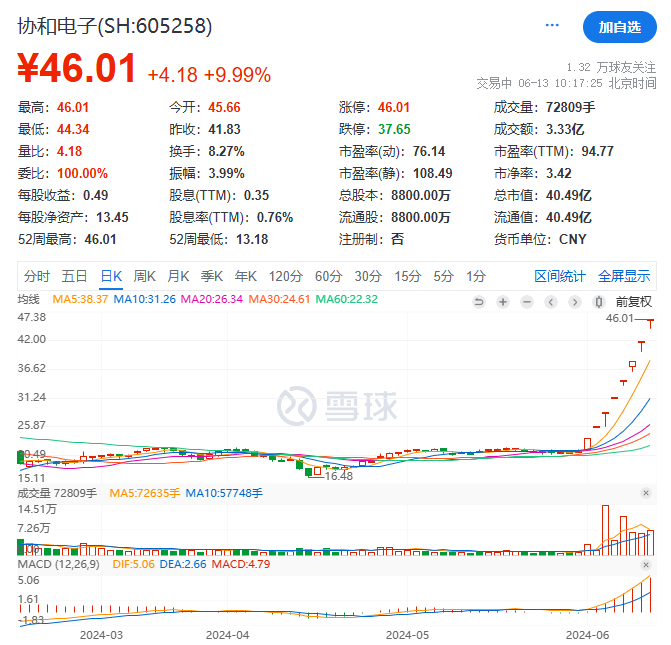
Task: Click the 1.32 万球友关注 follower count
Action: pyautogui.click(x=611, y=68)
